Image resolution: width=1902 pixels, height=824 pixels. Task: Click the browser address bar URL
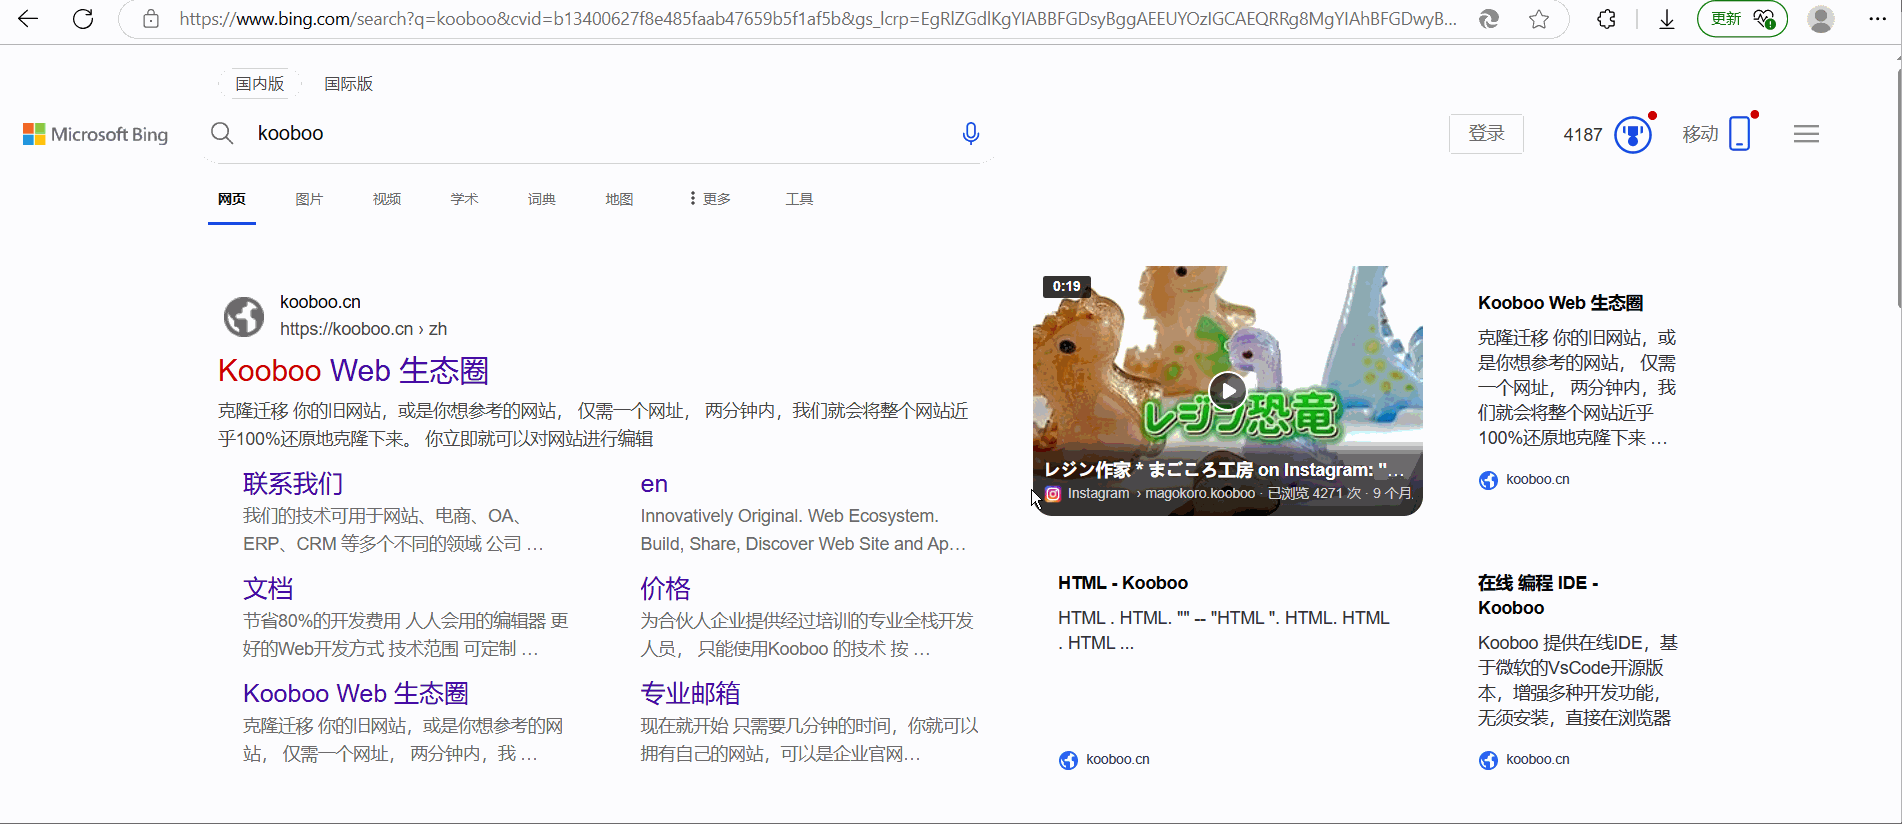click(818, 19)
